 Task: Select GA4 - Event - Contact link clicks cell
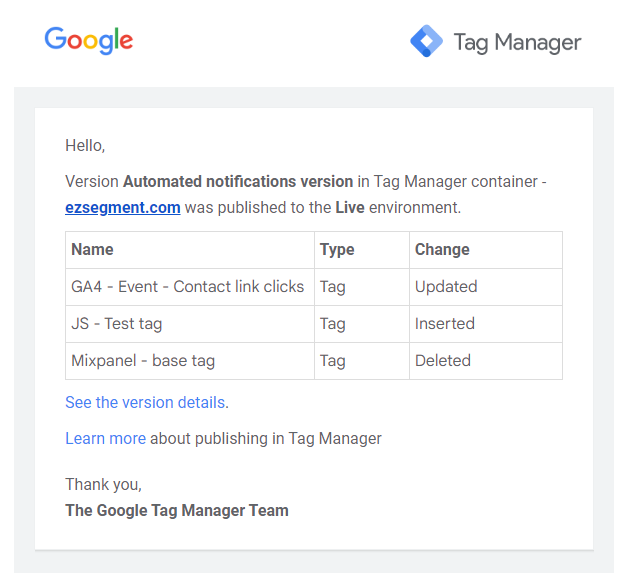[x=190, y=287]
